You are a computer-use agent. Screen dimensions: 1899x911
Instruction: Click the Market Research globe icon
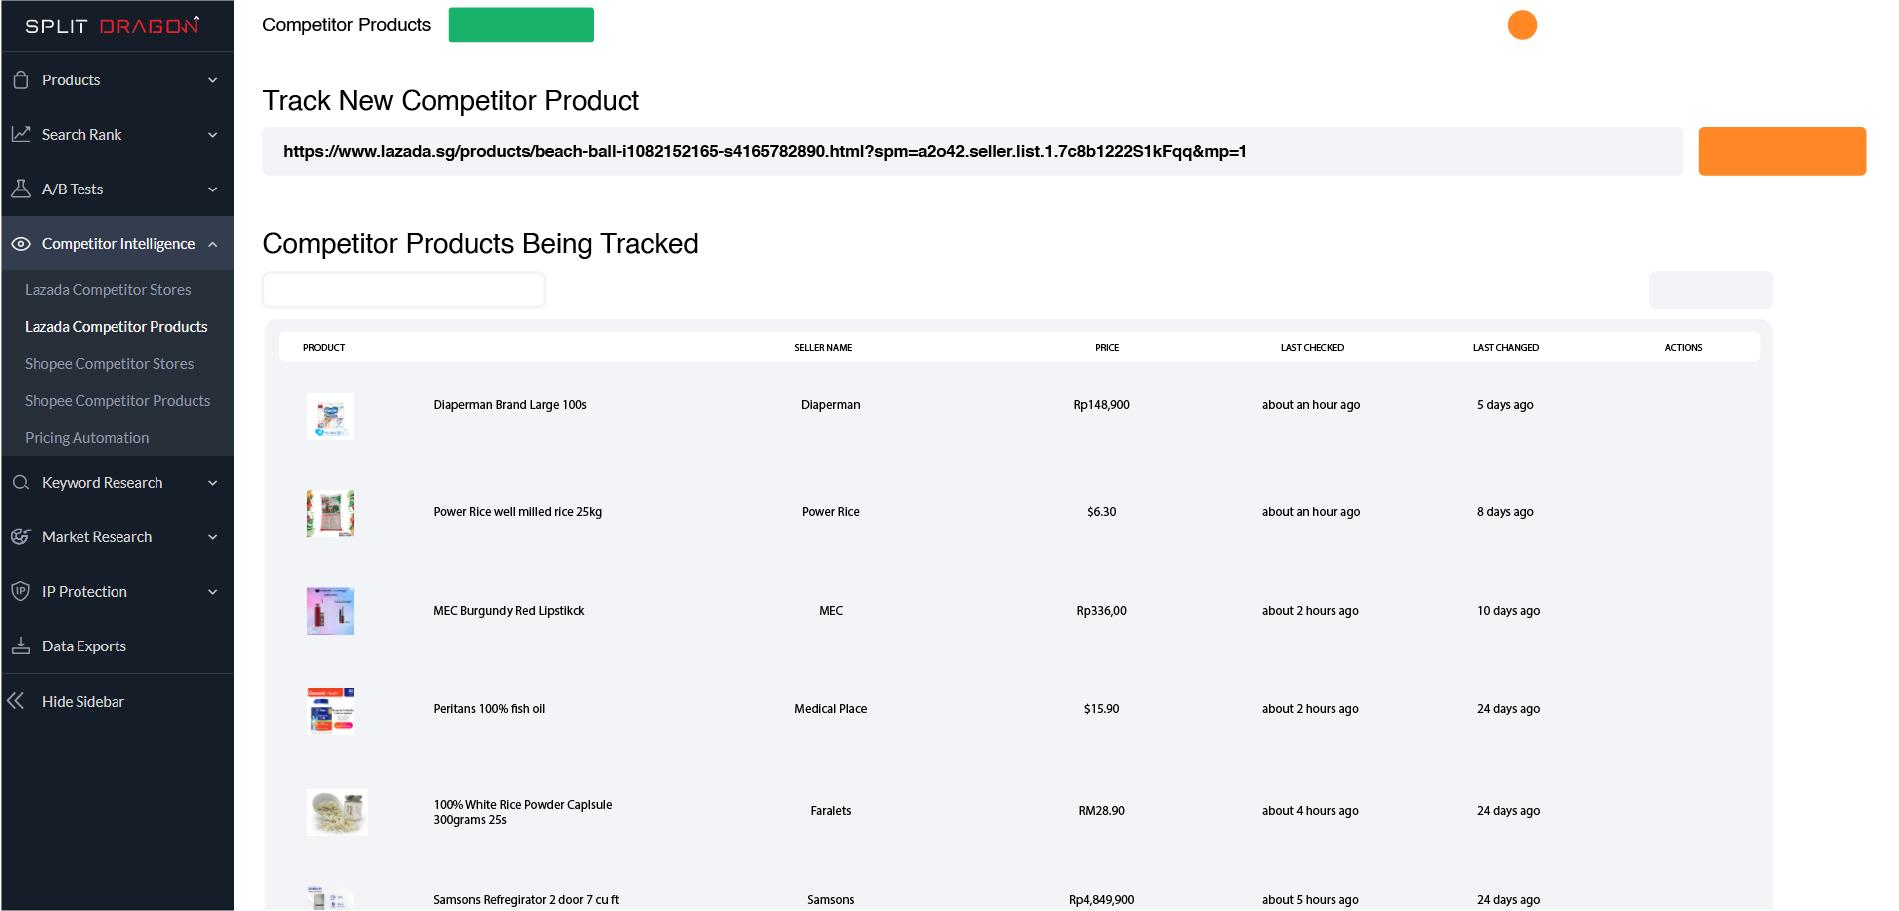click(x=20, y=537)
